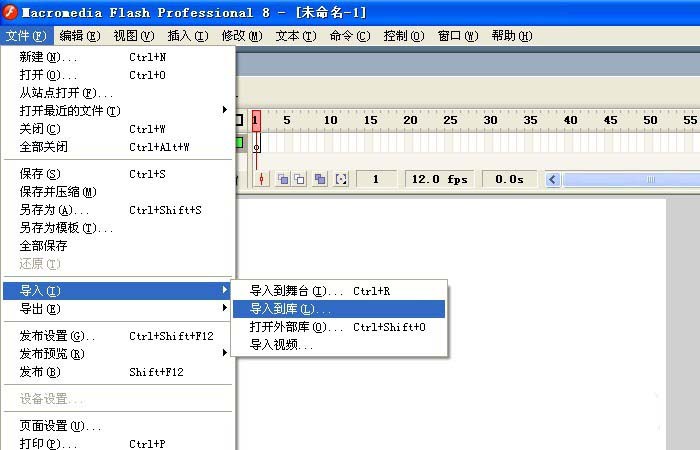This screenshot has height=450, width=700.
Task: Choose 保存(S) menu entry
Action: [118, 174]
